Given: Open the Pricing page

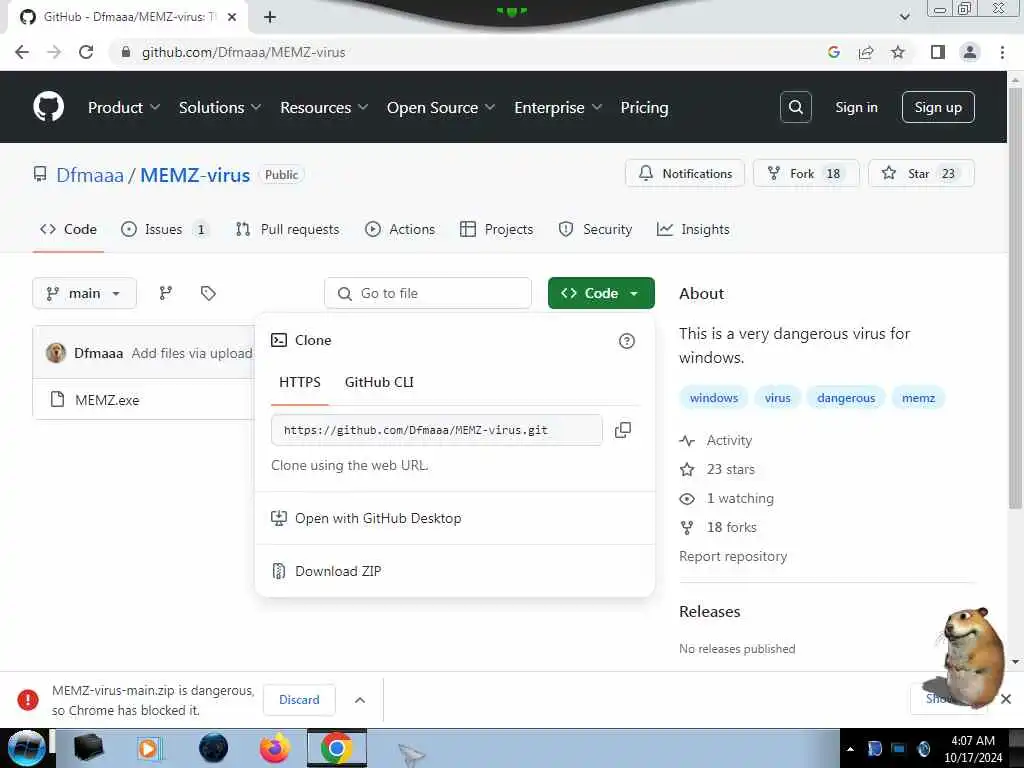Looking at the screenshot, I should (x=644, y=108).
